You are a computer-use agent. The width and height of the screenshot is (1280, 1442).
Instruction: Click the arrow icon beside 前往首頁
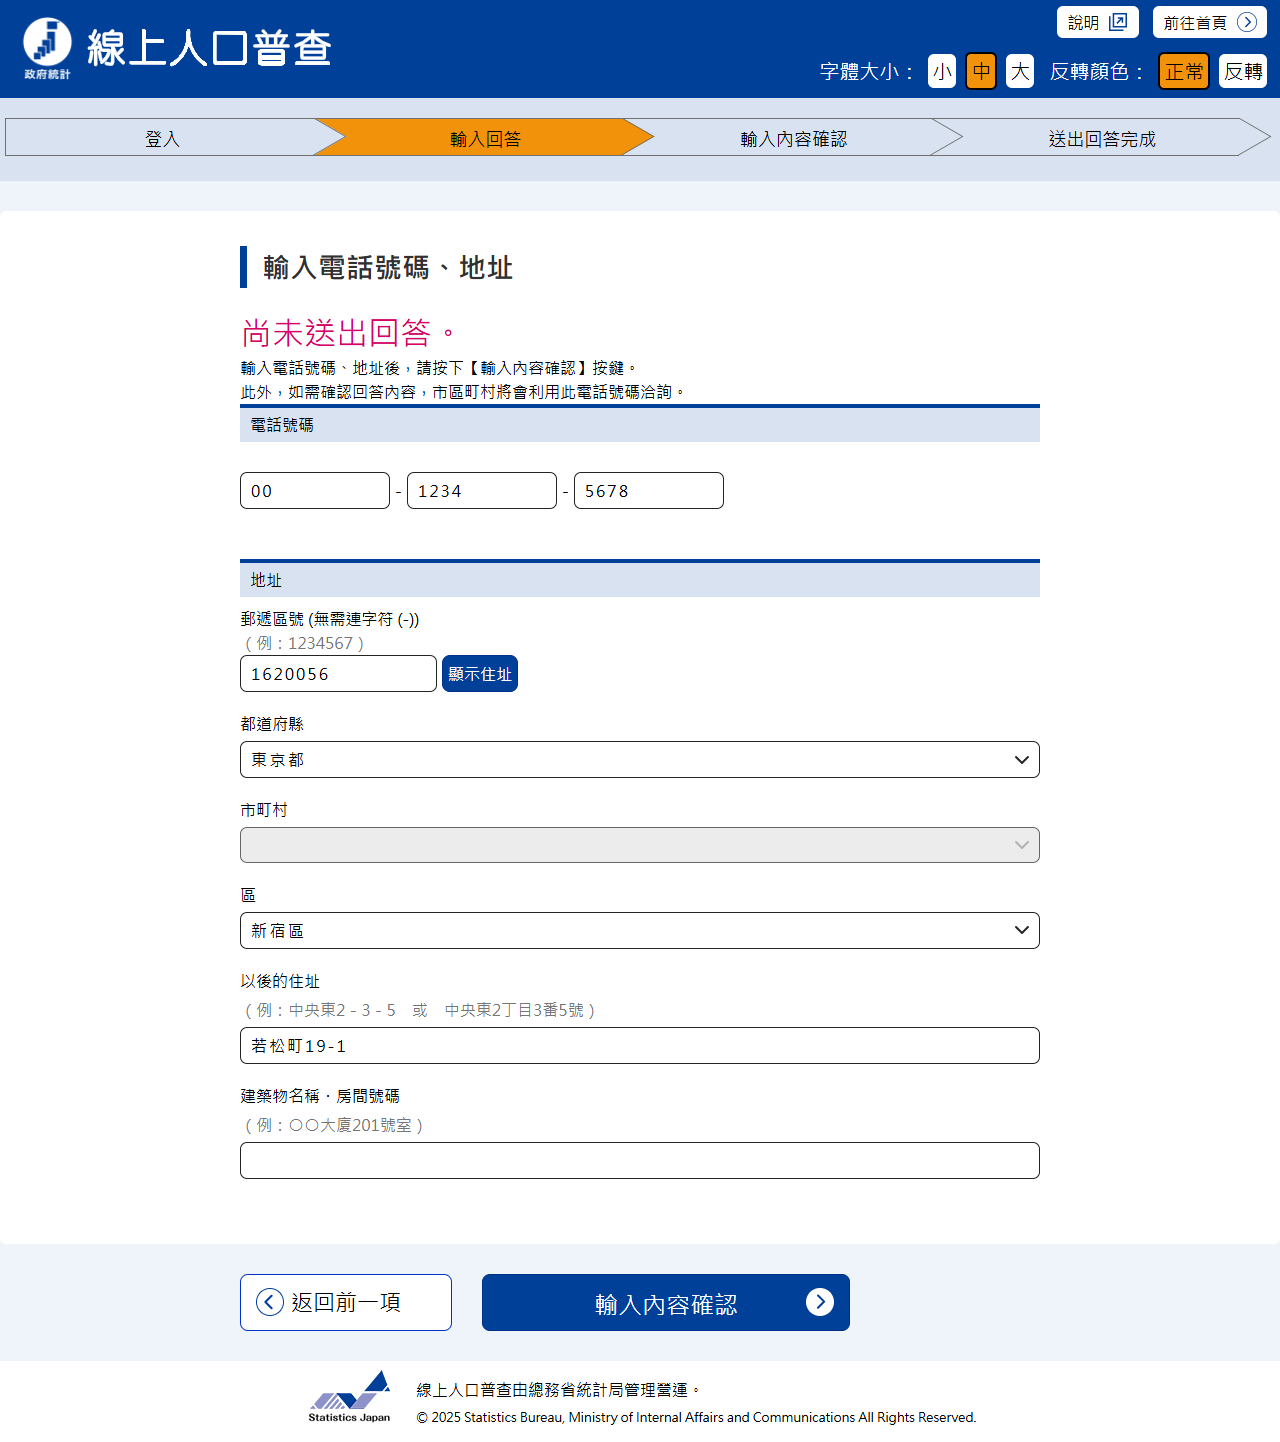point(1246,22)
